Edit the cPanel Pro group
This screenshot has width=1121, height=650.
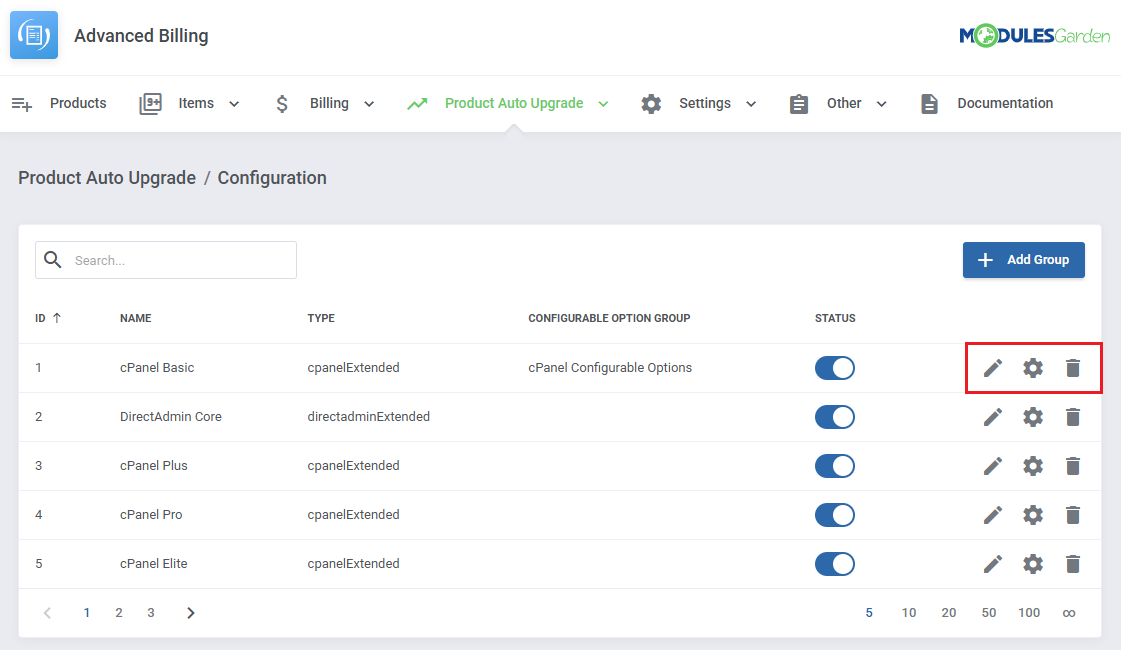coord(992,515)
